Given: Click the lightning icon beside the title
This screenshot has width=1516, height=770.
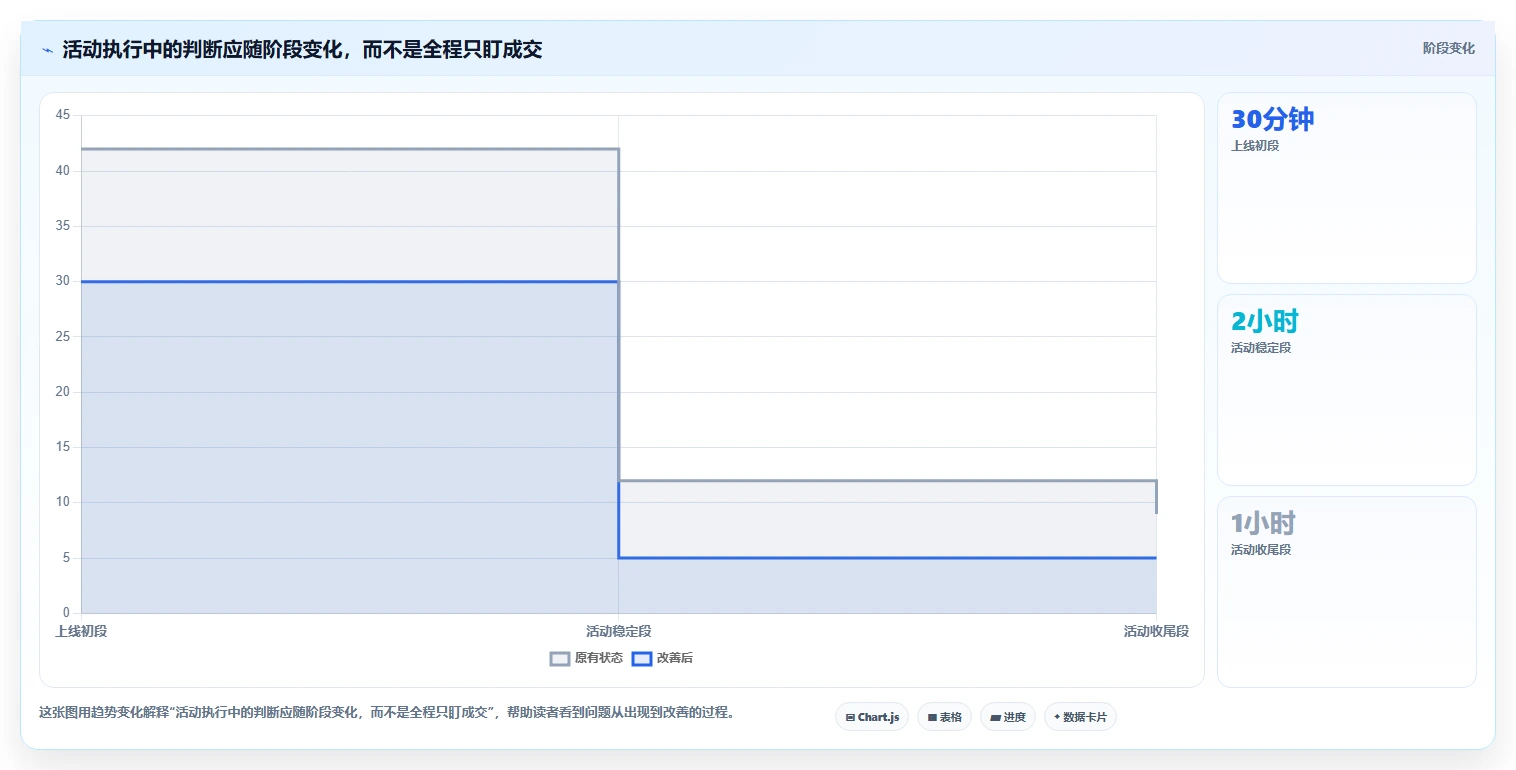Looking at the screenshot, I should (x=47, y=50).
